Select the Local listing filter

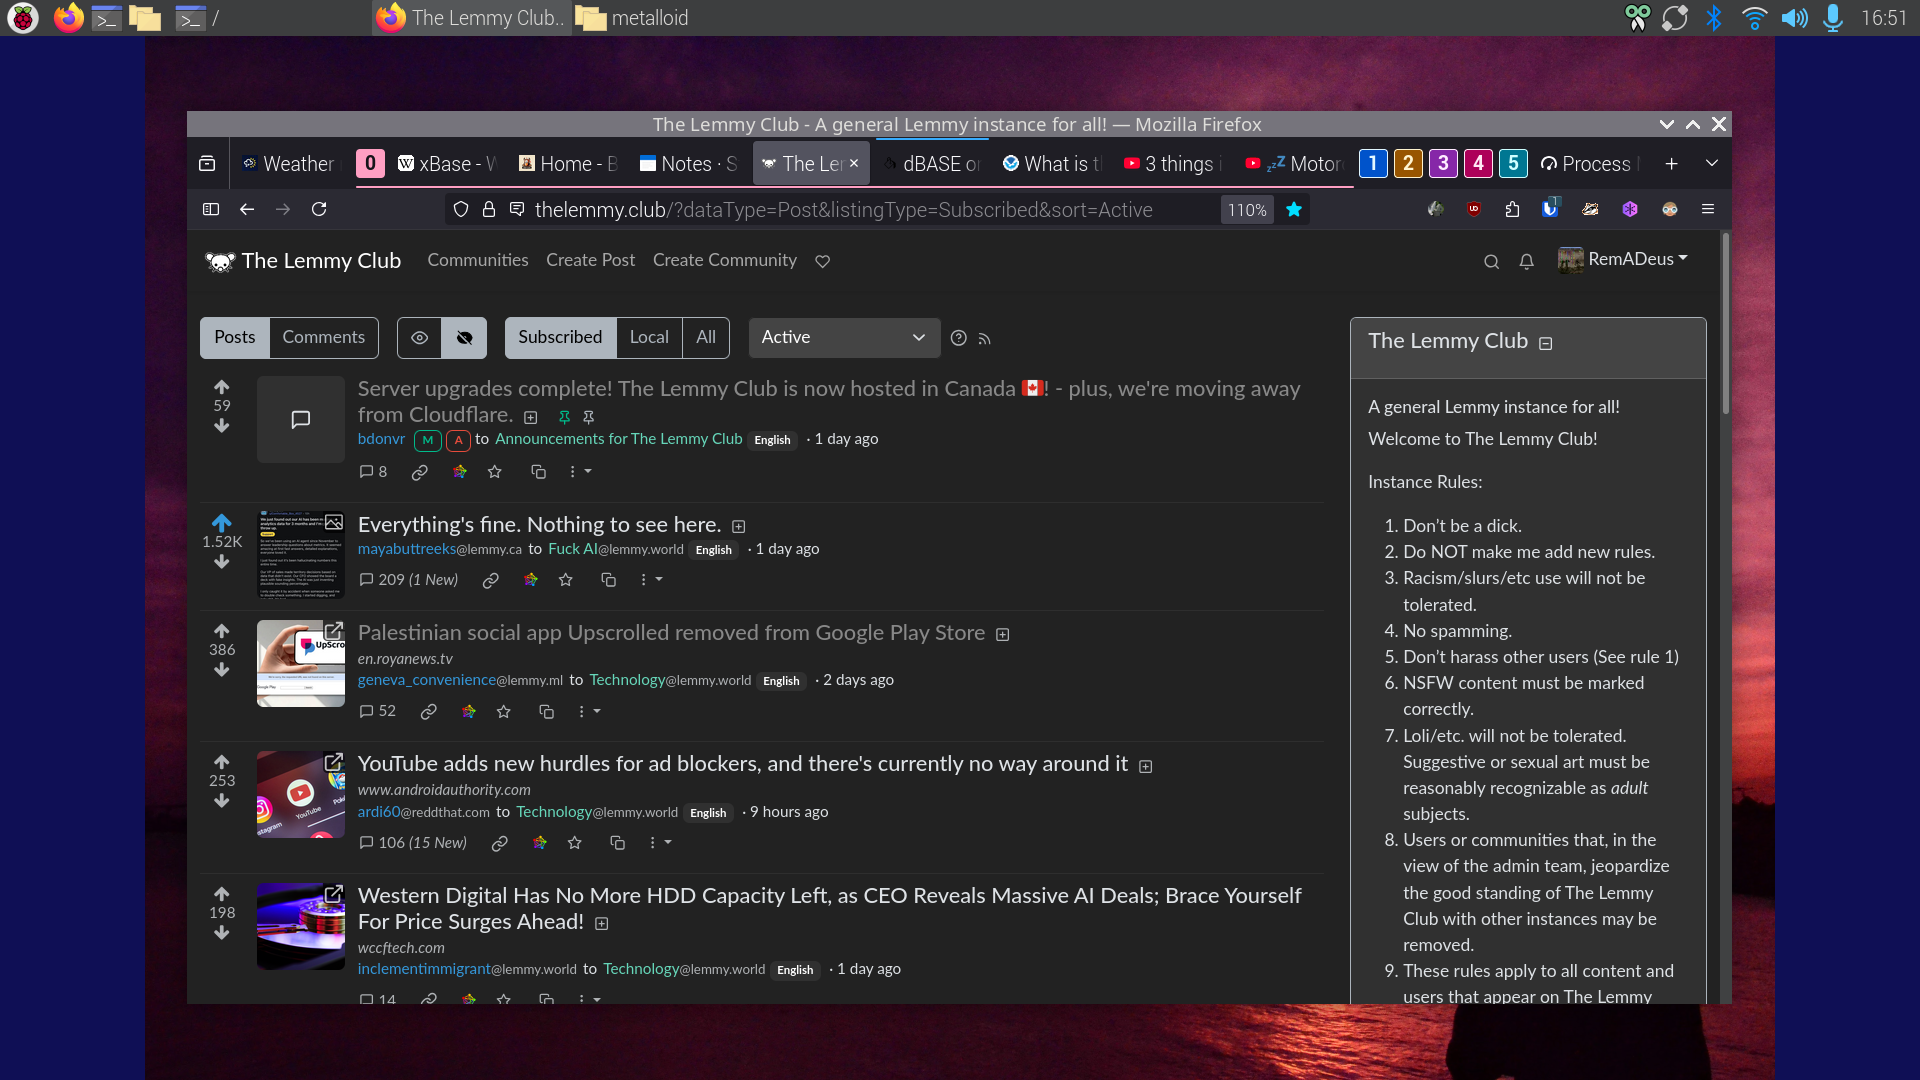(x=649, y=338)
